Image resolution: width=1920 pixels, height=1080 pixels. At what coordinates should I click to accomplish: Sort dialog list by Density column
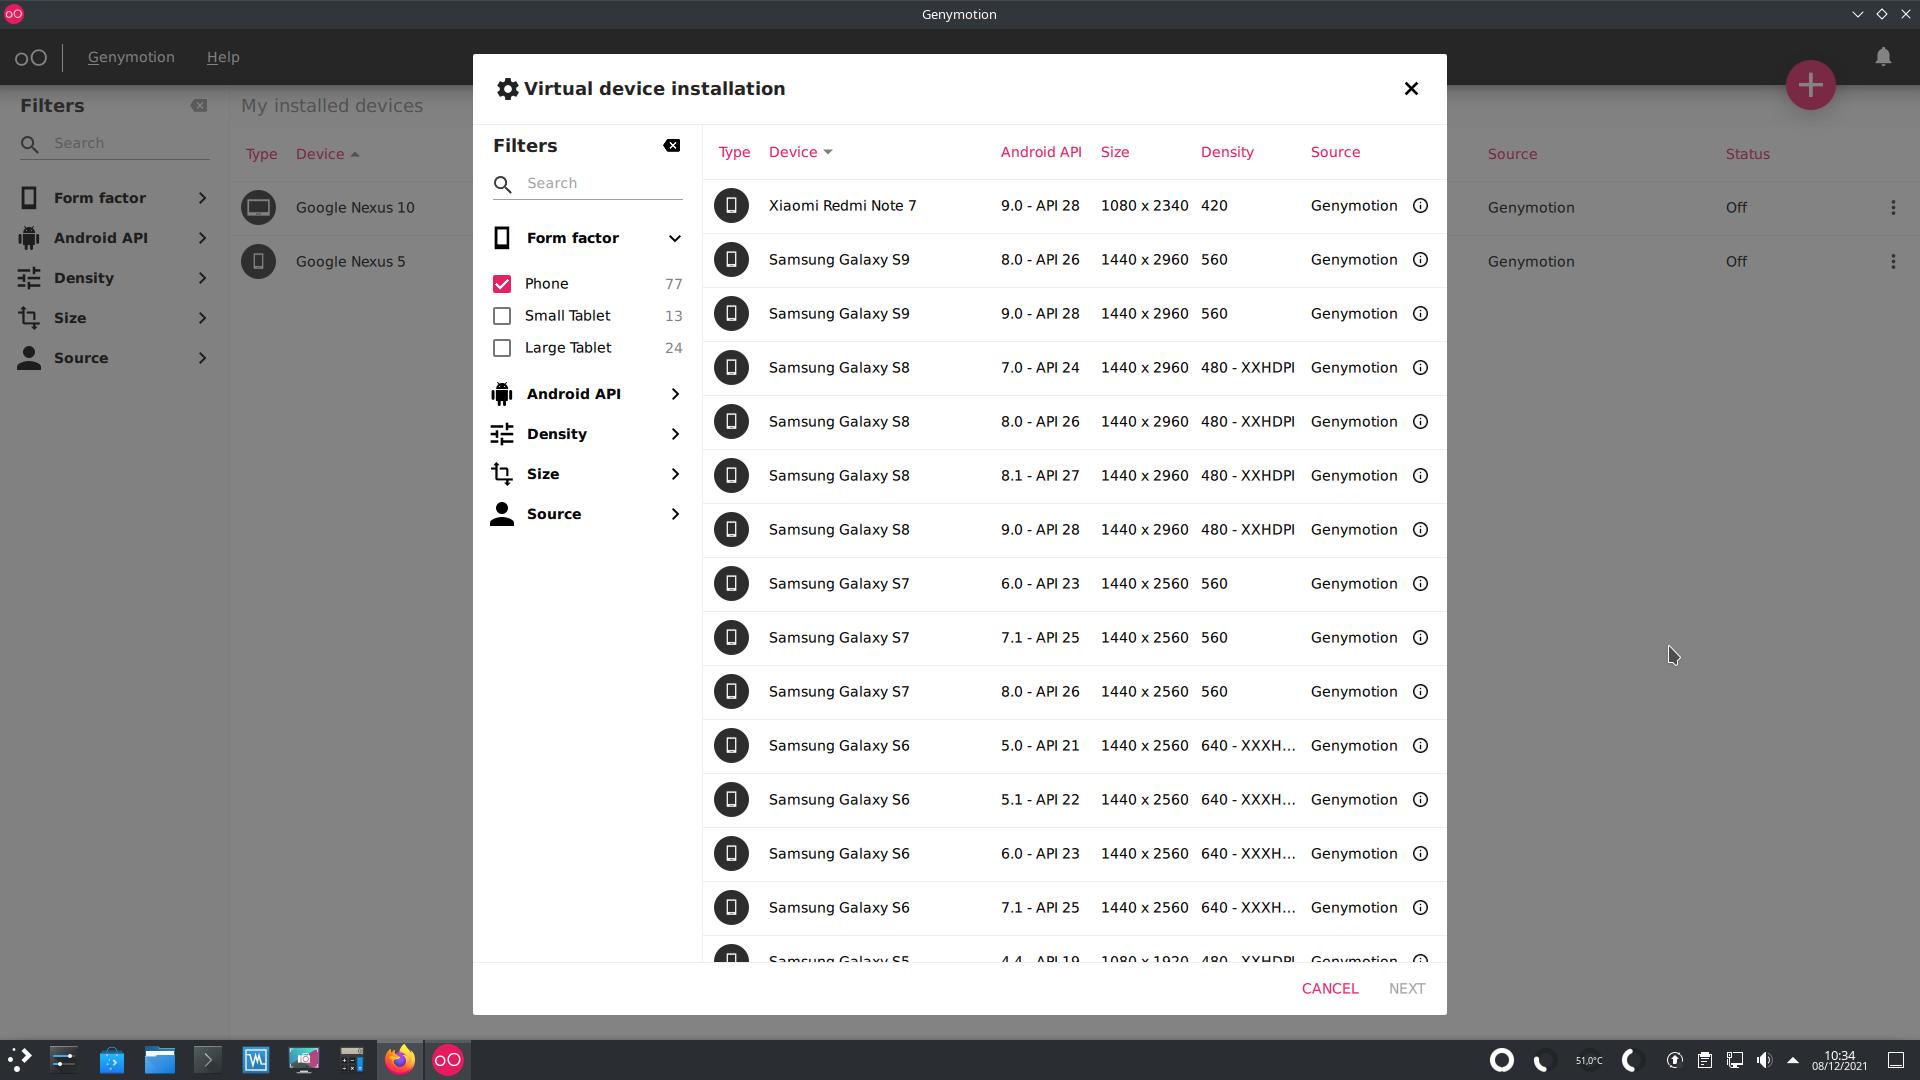coord(1227,152)
